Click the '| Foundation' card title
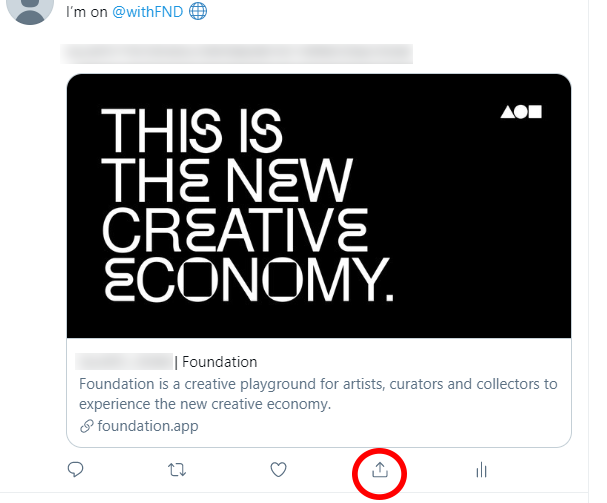Screen dimensions: 607x503 pyautogui.click(x=216, y=362)
